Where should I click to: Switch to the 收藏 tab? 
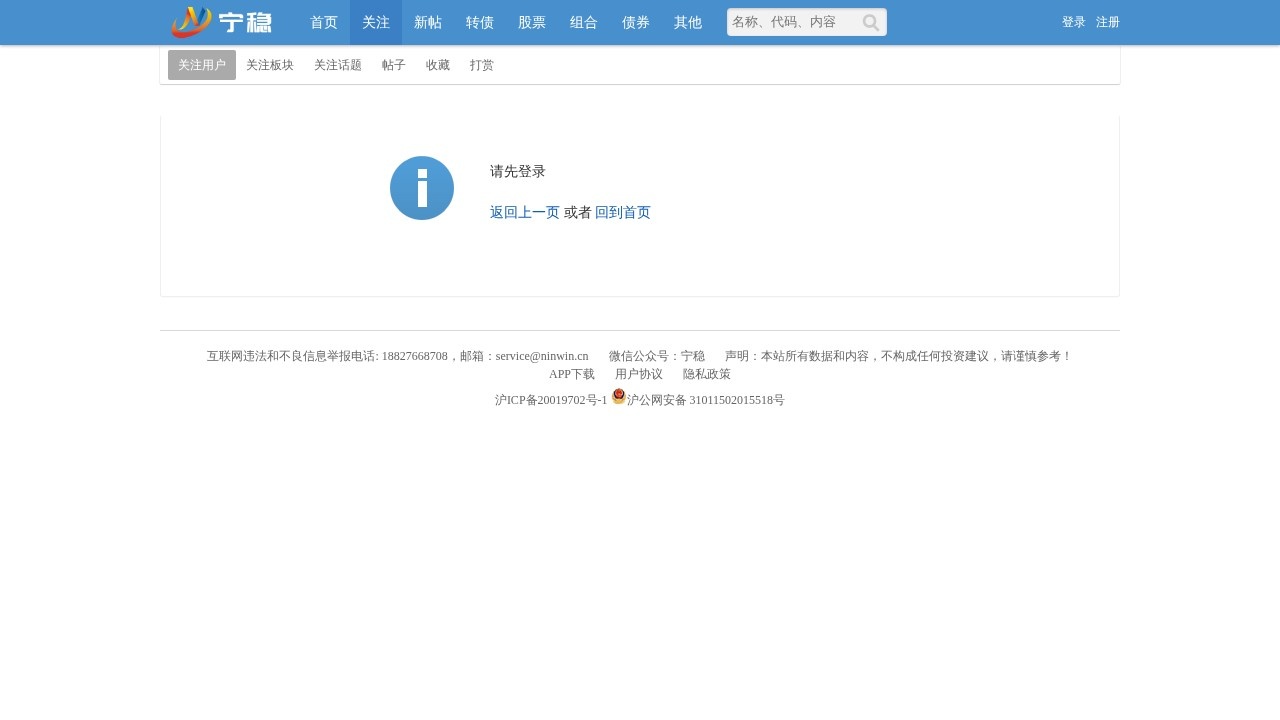438,65
